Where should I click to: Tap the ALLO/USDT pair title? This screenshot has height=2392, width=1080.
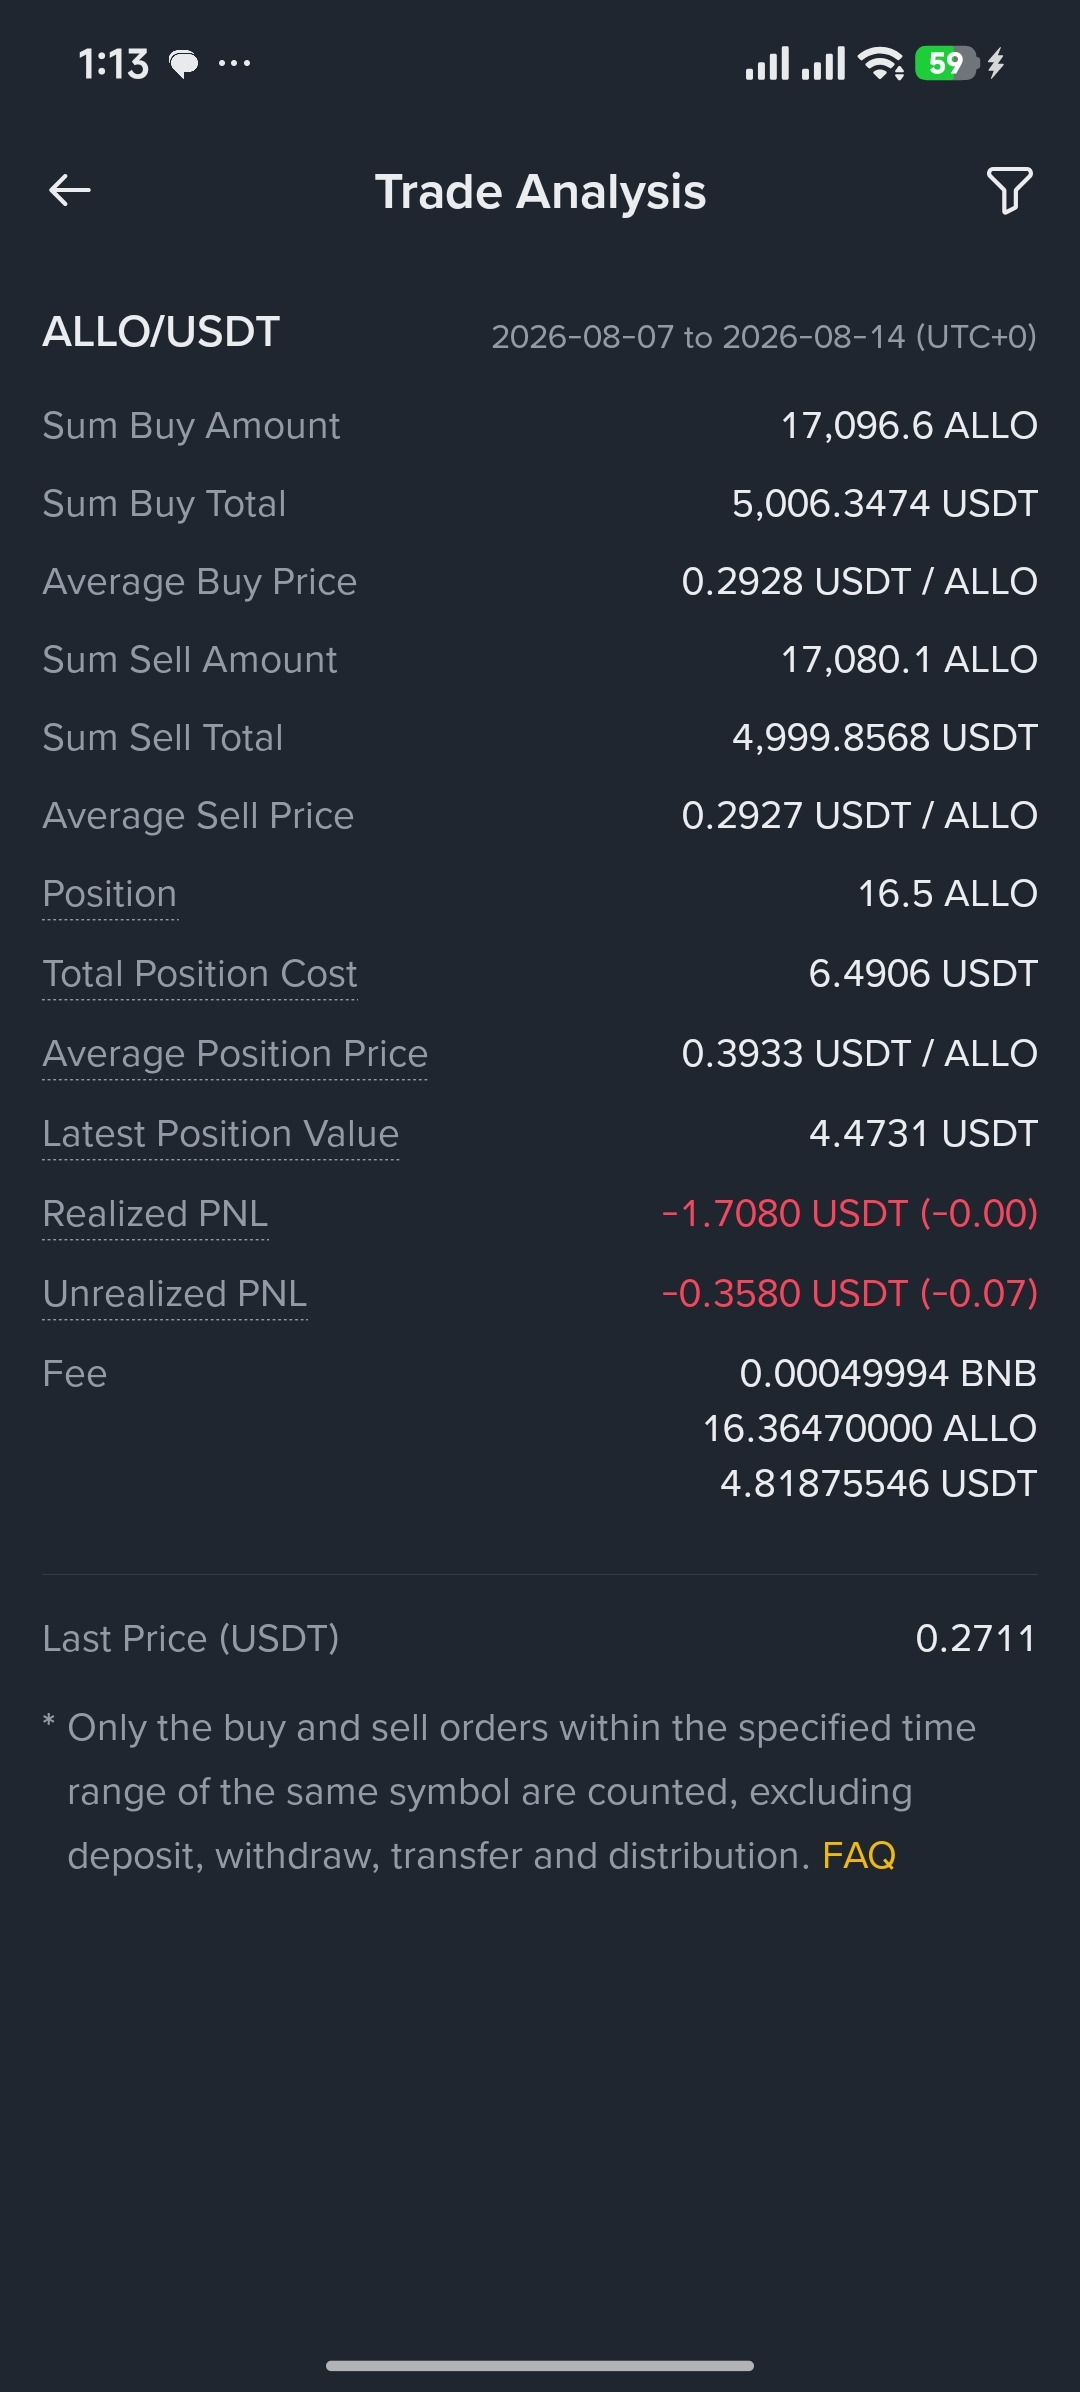click(161, 332)
